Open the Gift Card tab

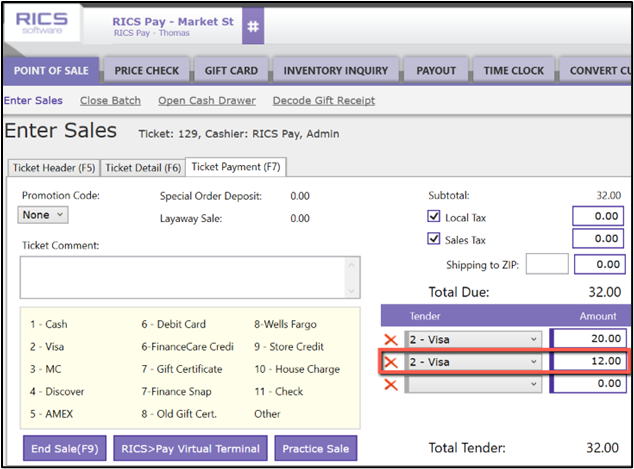pyautogui.click(x=231, y=70)
